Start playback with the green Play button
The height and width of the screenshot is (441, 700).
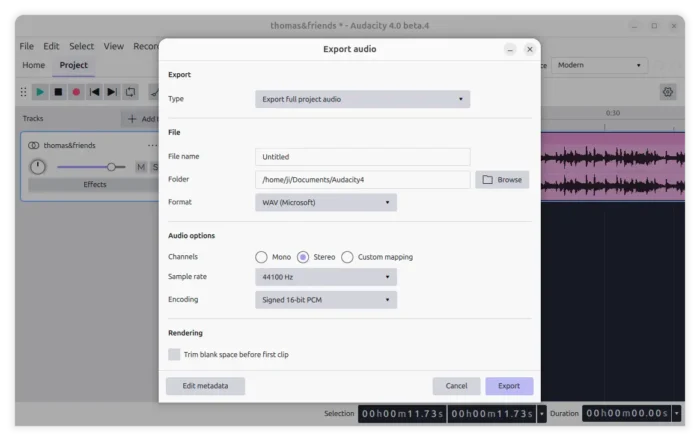[40, 92]
